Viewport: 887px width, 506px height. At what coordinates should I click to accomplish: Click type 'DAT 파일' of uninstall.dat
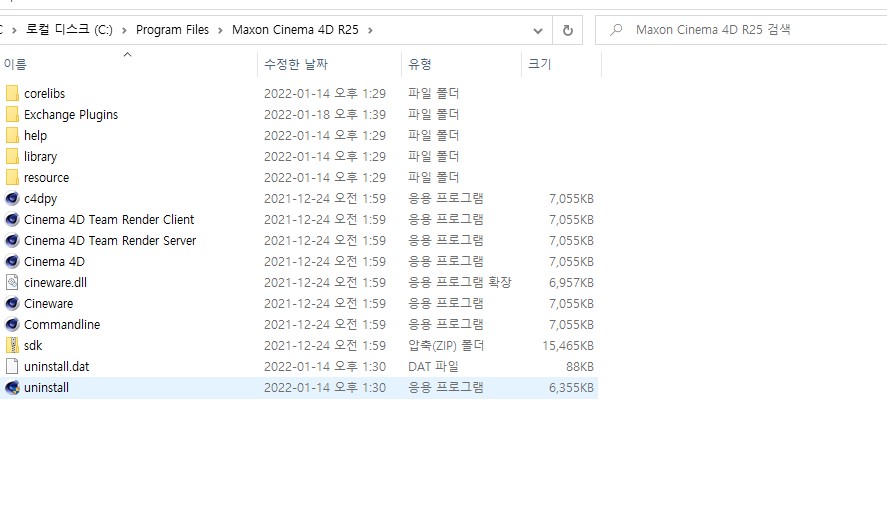(433, 367)
